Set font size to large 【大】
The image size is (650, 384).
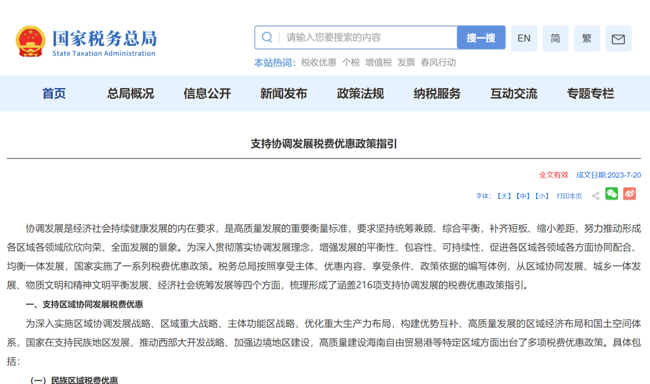[x=504, y=196]
